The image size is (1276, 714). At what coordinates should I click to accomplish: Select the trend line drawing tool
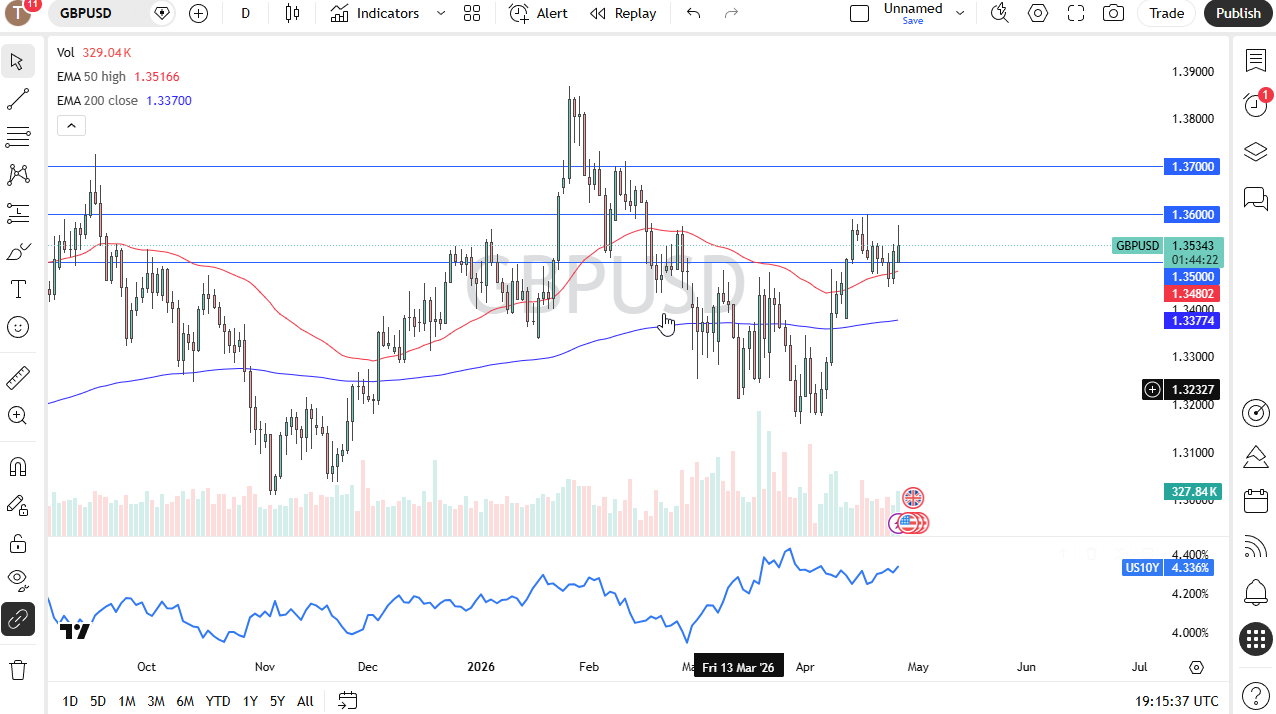[x=17, y=98]
